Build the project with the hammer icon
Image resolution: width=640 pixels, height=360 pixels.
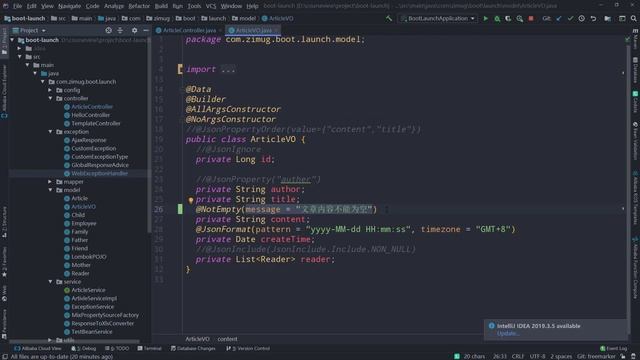(x=389, y=18)
